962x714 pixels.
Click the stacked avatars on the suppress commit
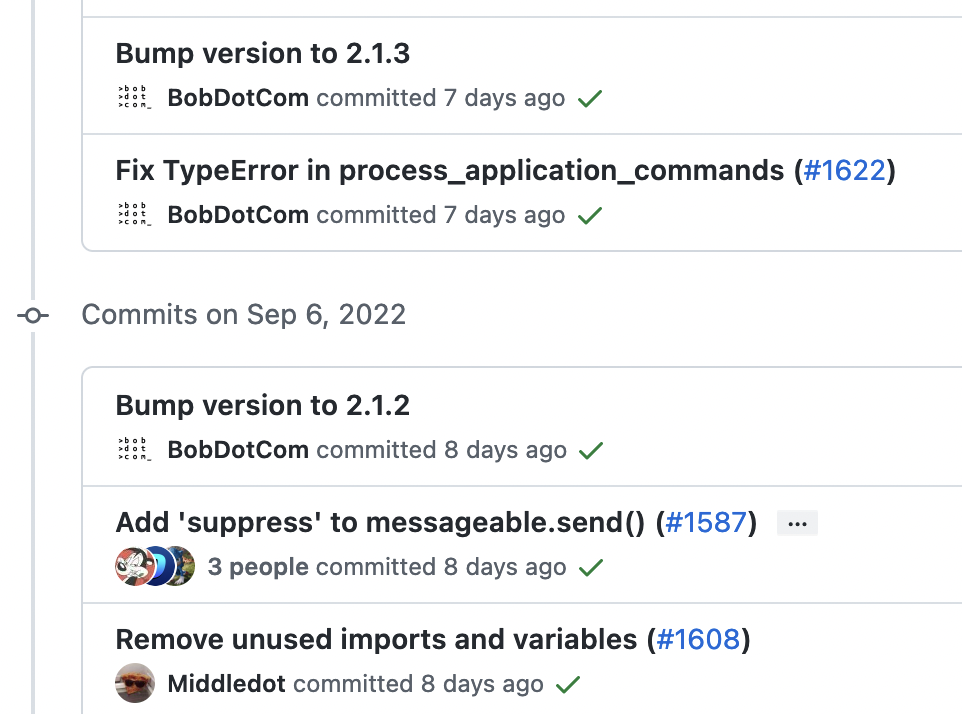point(155,565)
